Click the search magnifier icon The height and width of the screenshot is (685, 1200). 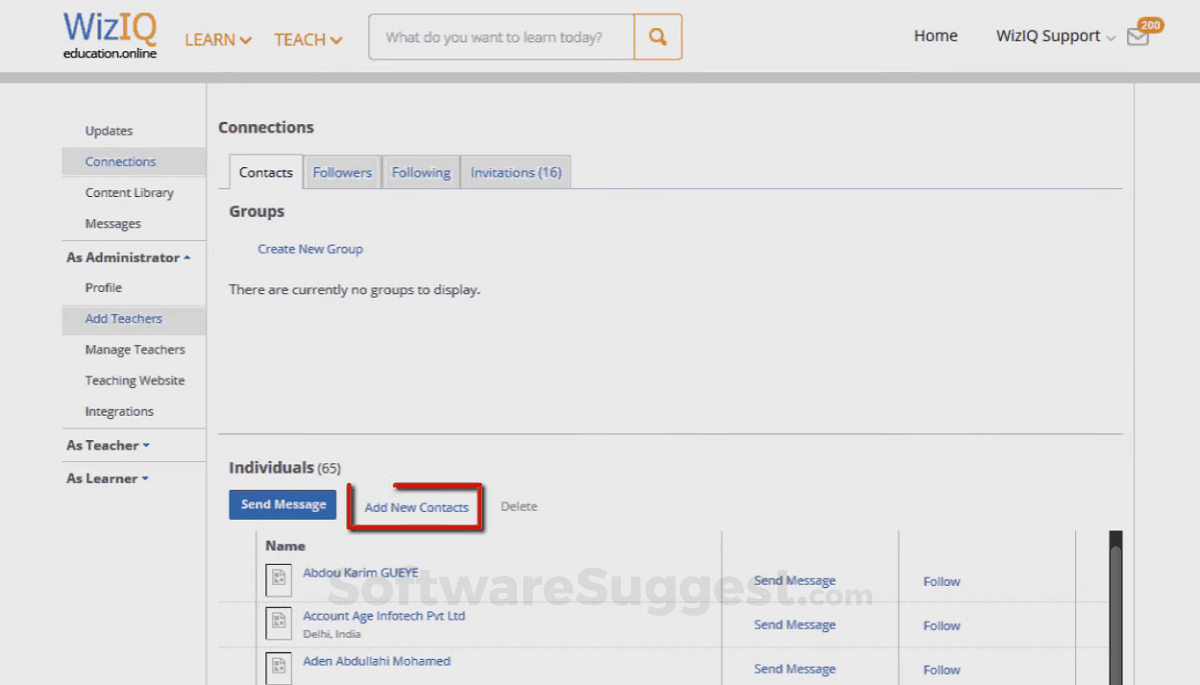click(x=657, y=36)
